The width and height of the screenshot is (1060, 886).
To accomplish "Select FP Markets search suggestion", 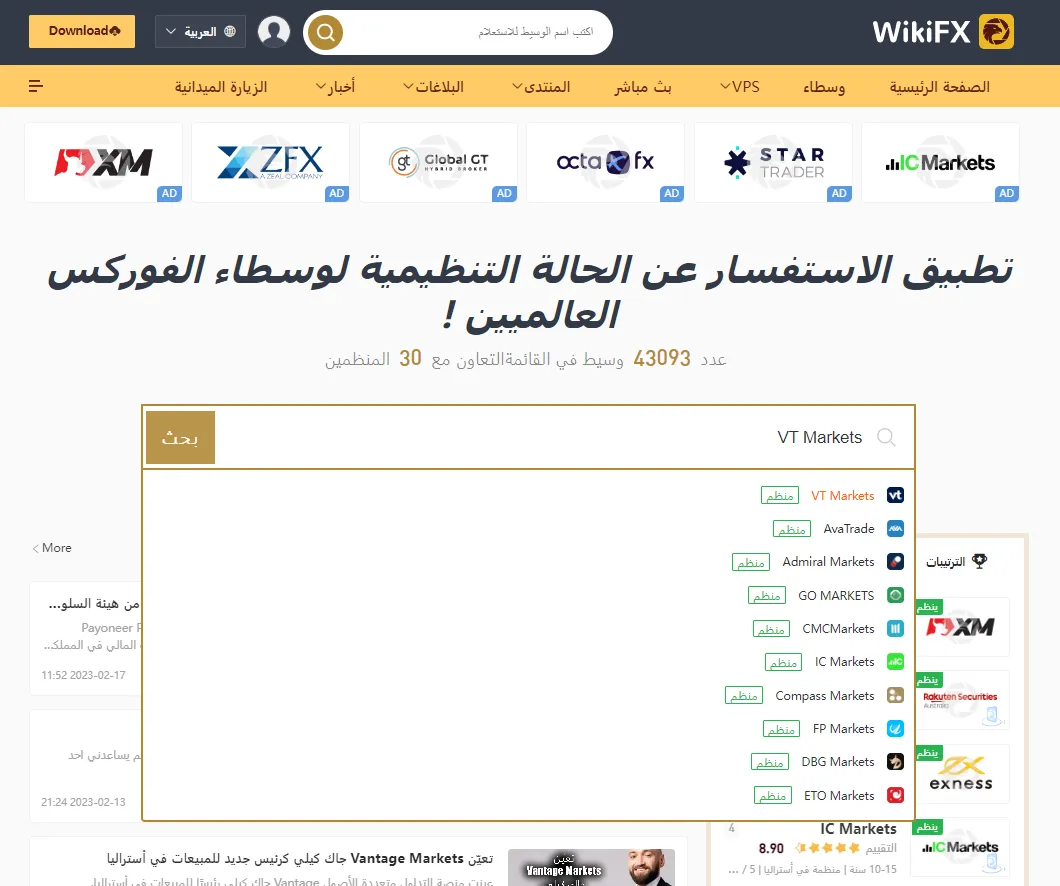I will [x=844, y=729].
